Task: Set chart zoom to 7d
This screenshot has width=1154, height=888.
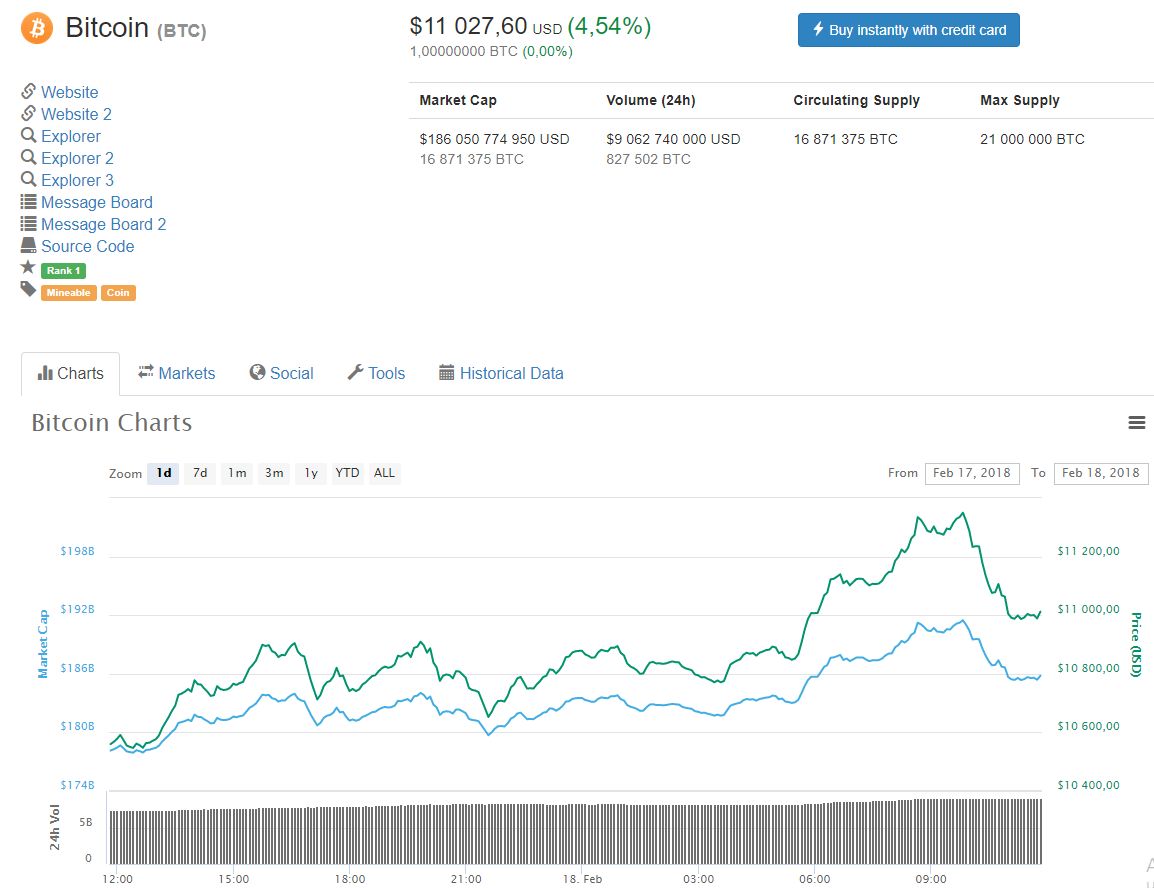Action: click(x=200, y=473)
